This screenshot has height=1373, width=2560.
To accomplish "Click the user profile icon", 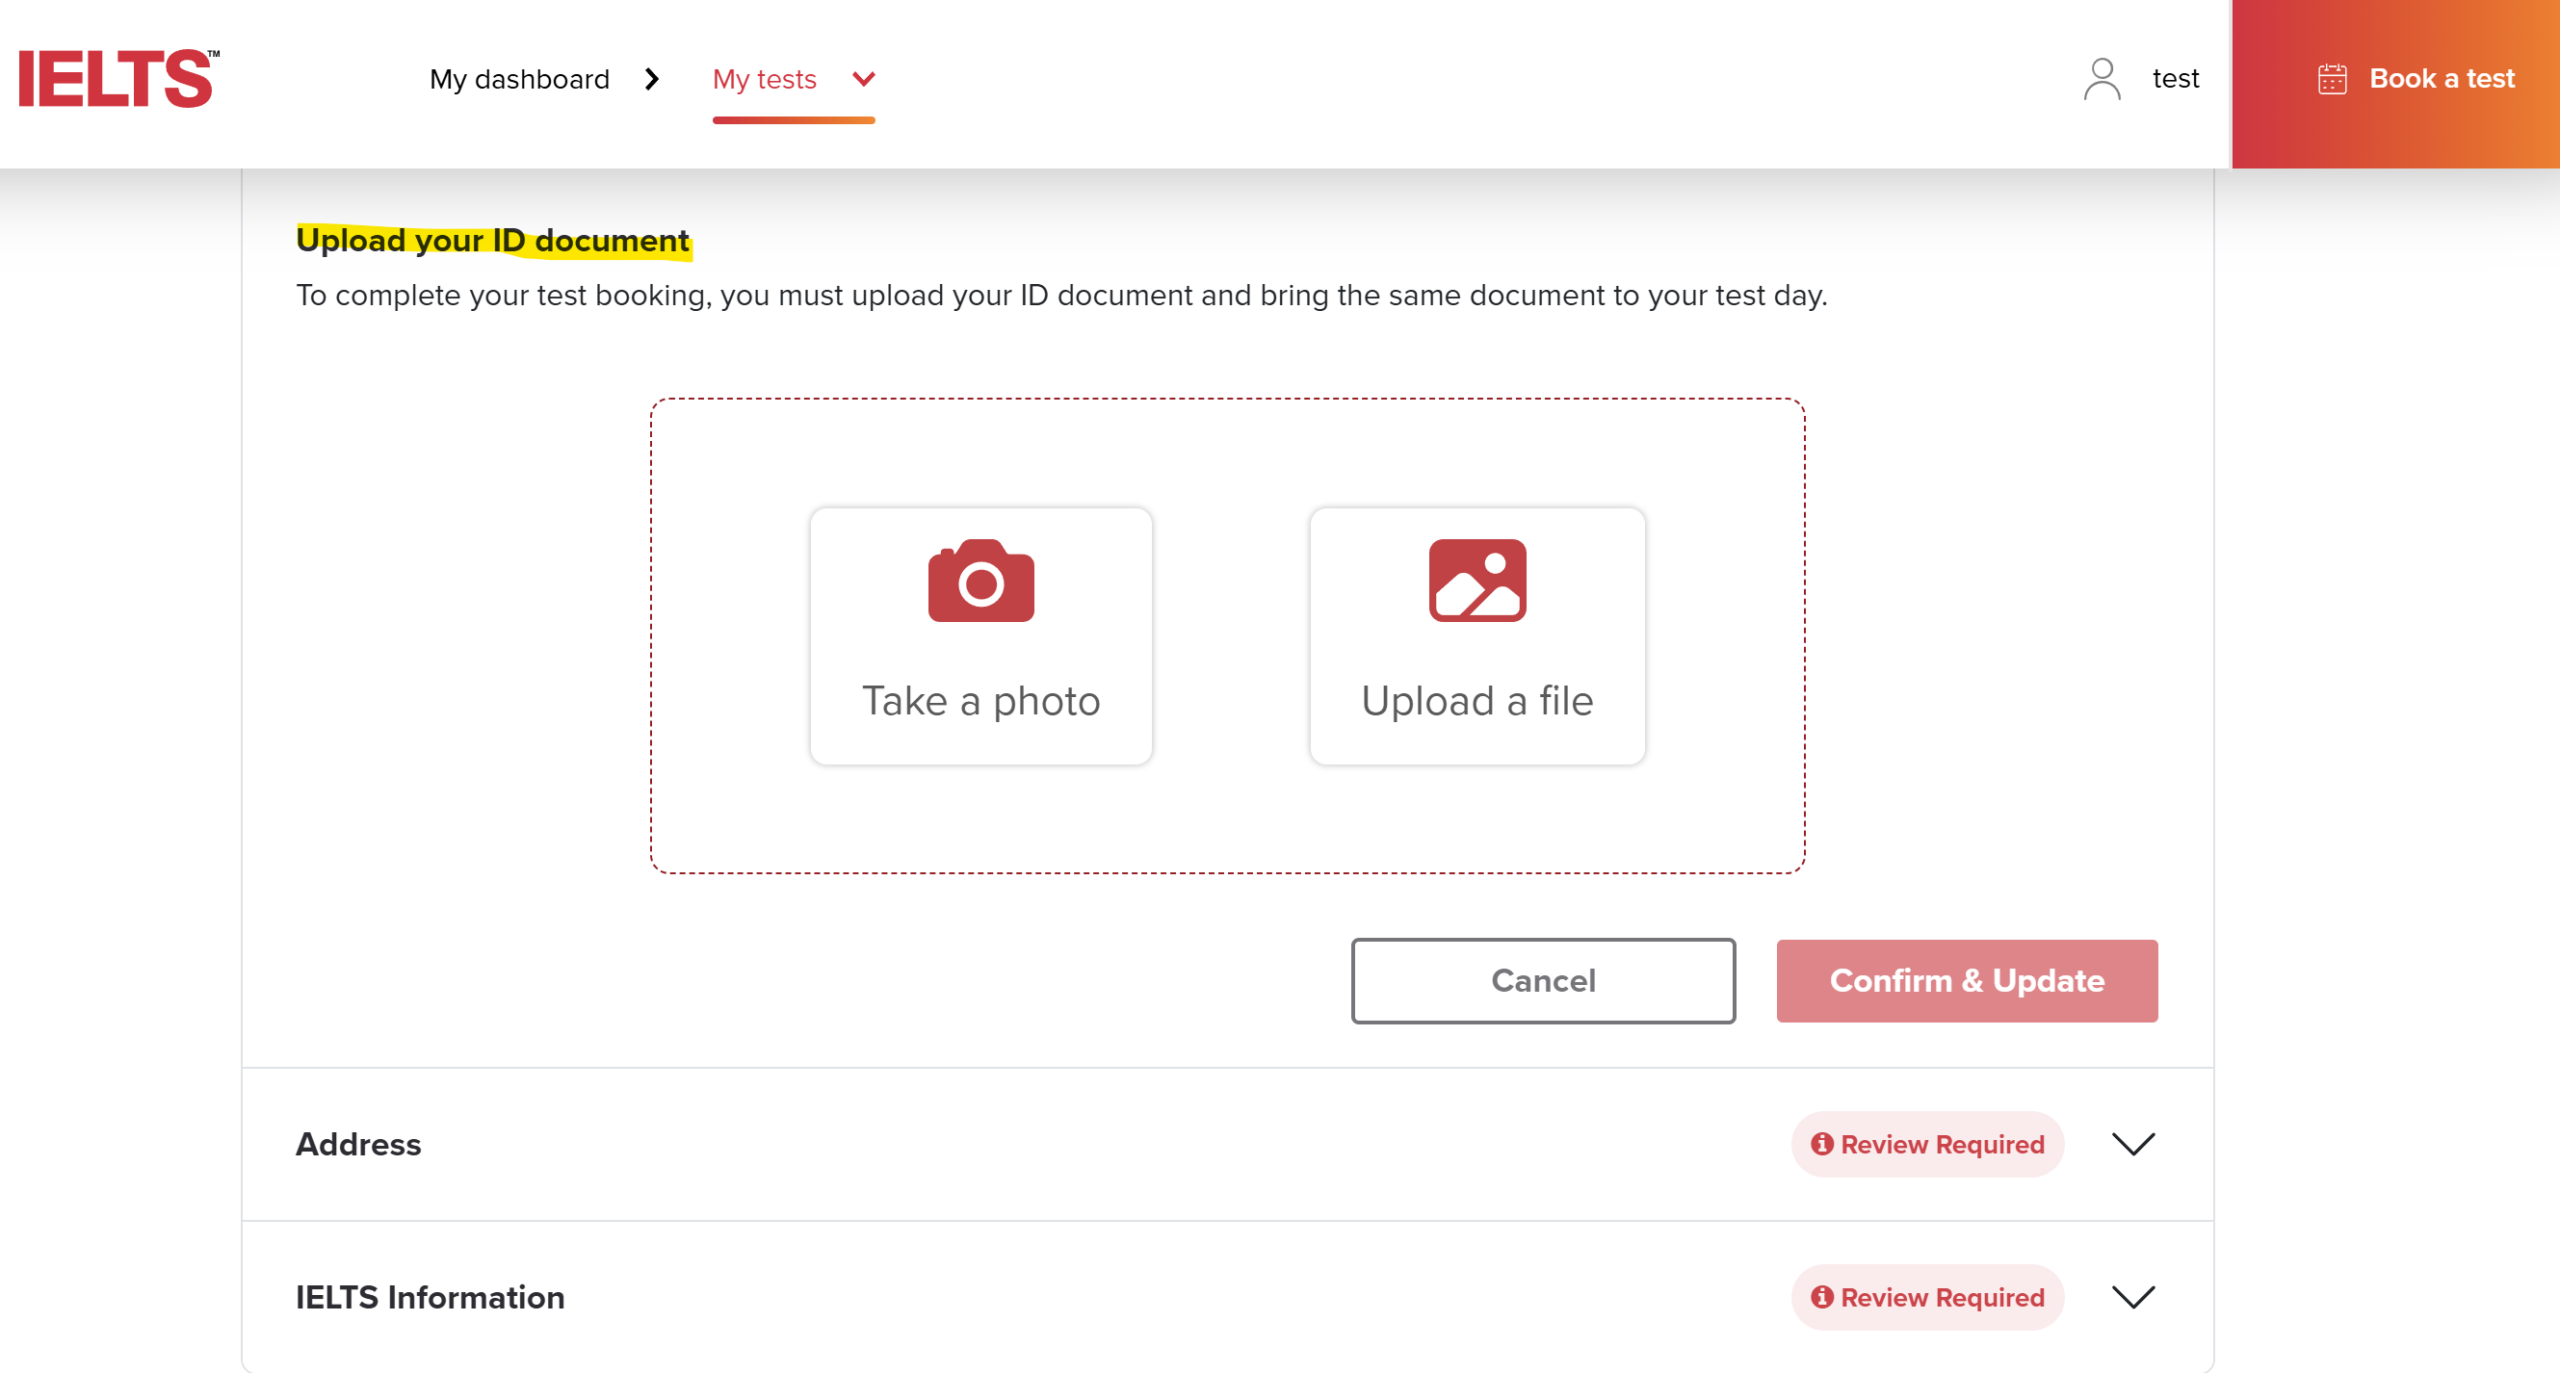I will [x=2101, y=79].
